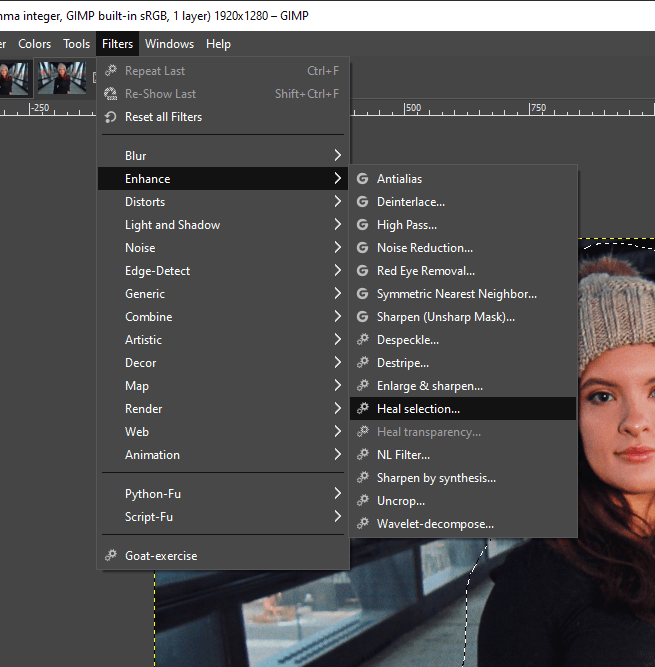Open the Despeckle filter

click(x=463, y=339)
